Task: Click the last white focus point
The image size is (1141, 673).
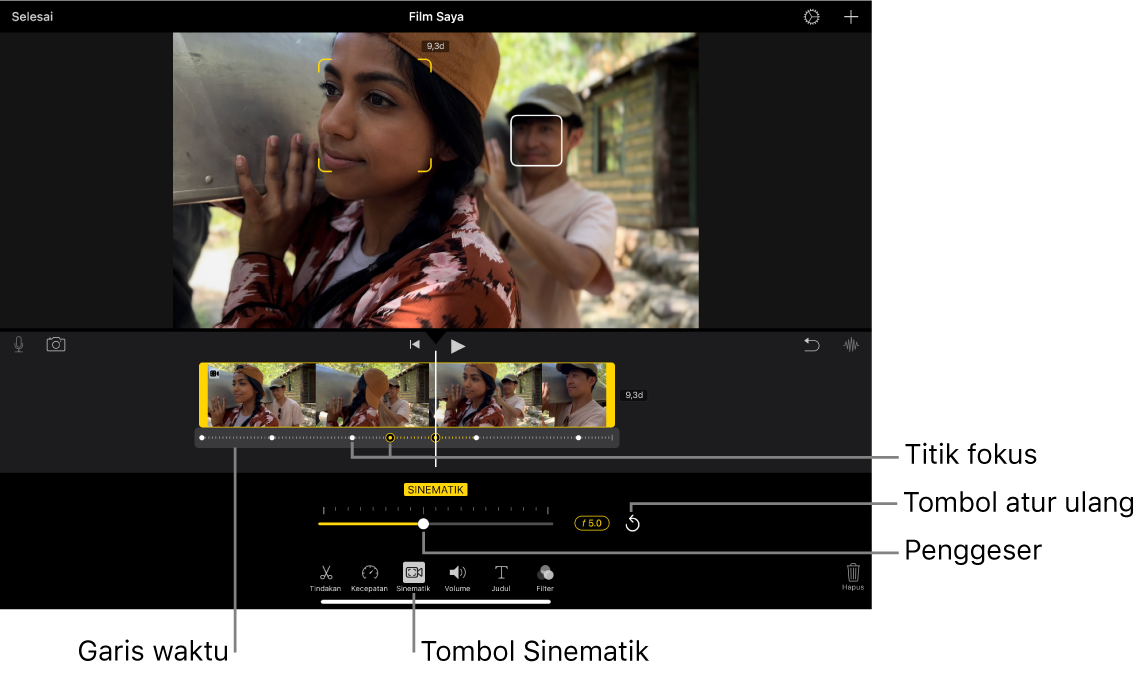Action: (x=579, y=438)
